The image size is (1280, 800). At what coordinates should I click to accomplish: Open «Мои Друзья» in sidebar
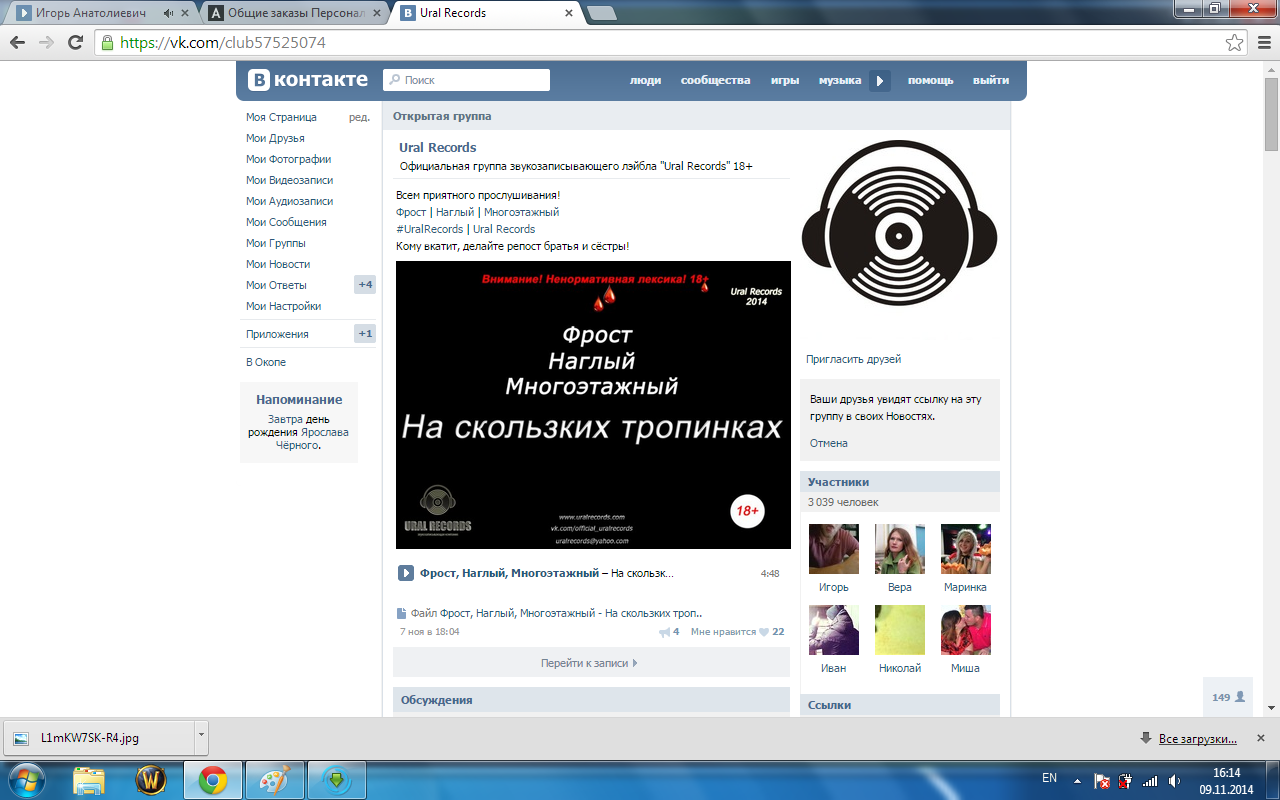(x=275, y=138)
